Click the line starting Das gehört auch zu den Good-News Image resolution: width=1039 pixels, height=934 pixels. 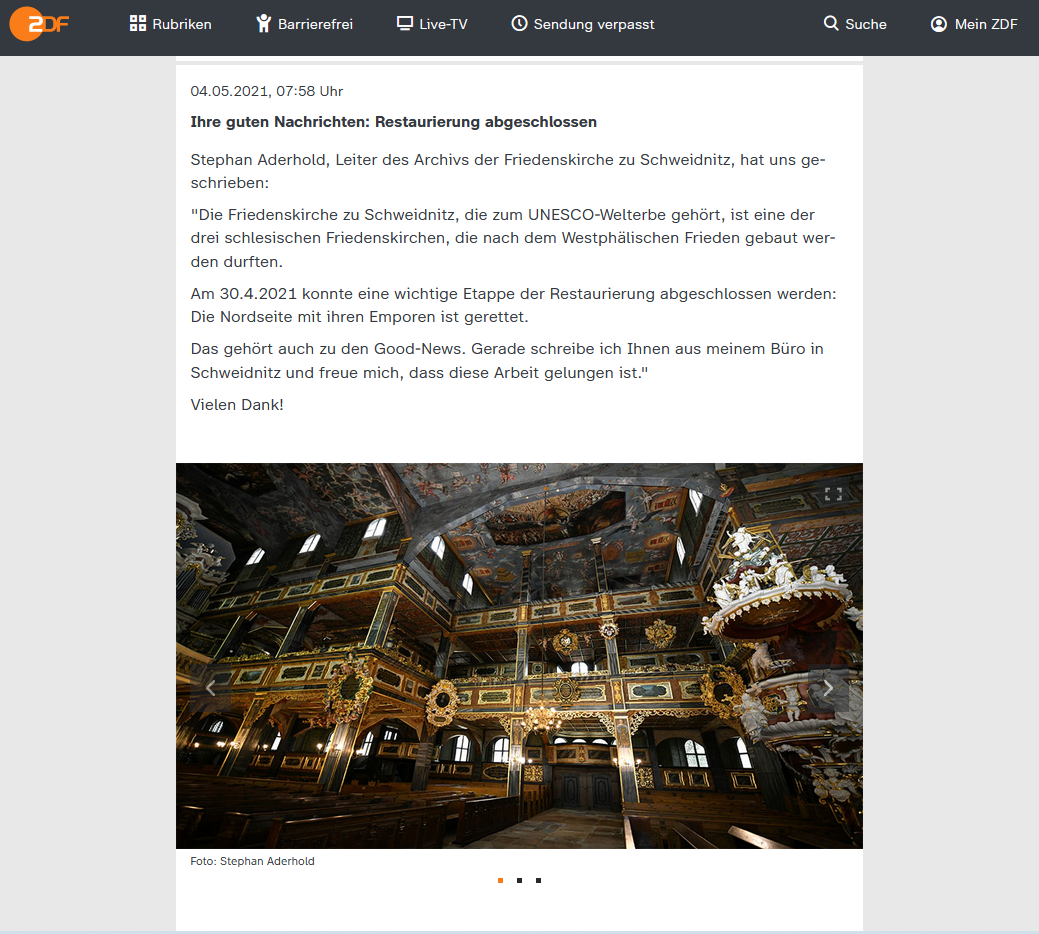[507, 349]
